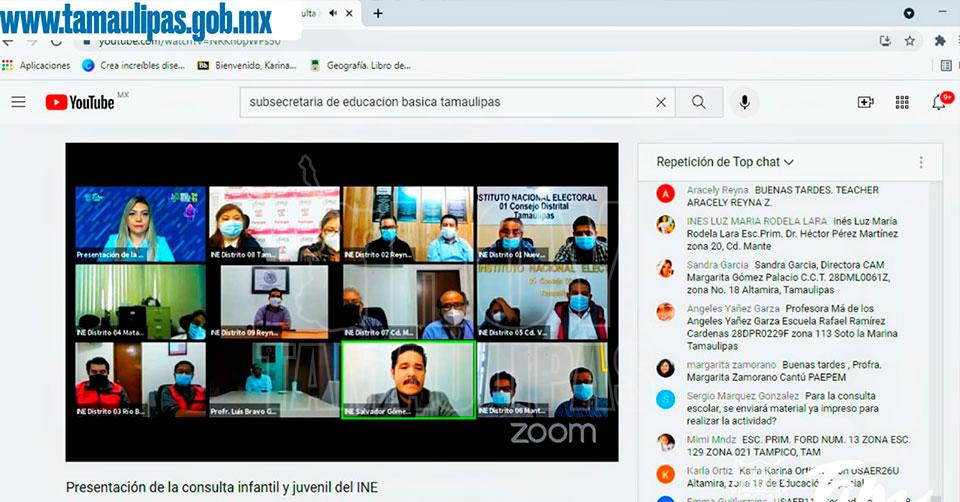Viewport: 960px width, 502px height.
Task: Click the Zoom meeting video player
Action: coord(341,301)
